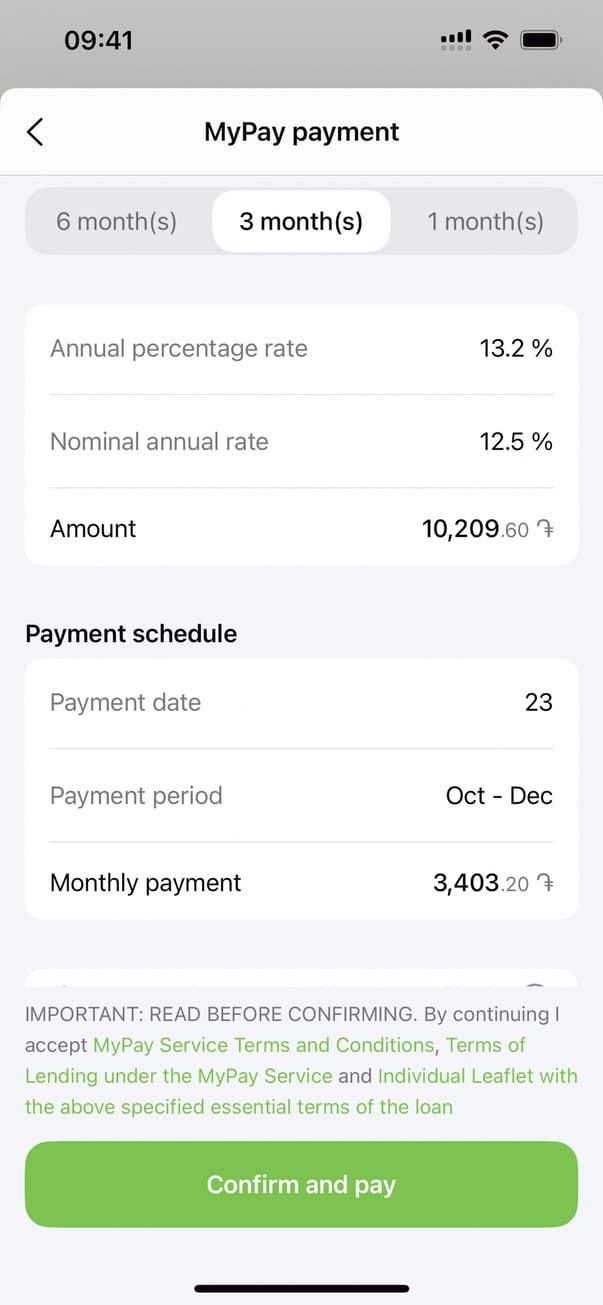Open MyPay Service Terms and Conditions link

pos(264,1045)
